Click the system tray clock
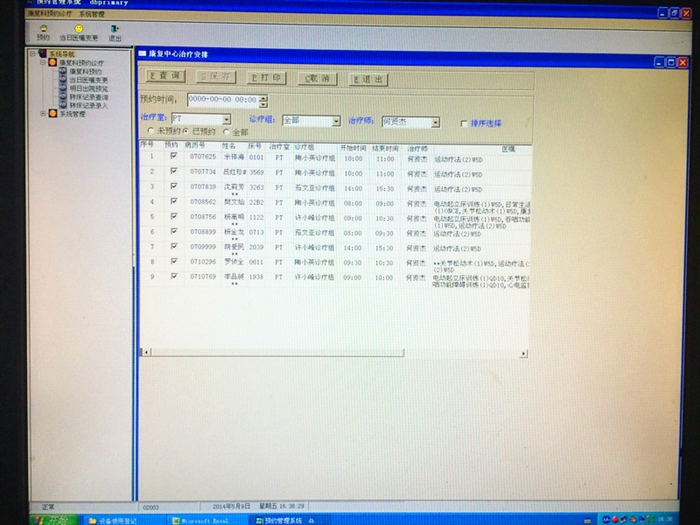 (665, 519)
